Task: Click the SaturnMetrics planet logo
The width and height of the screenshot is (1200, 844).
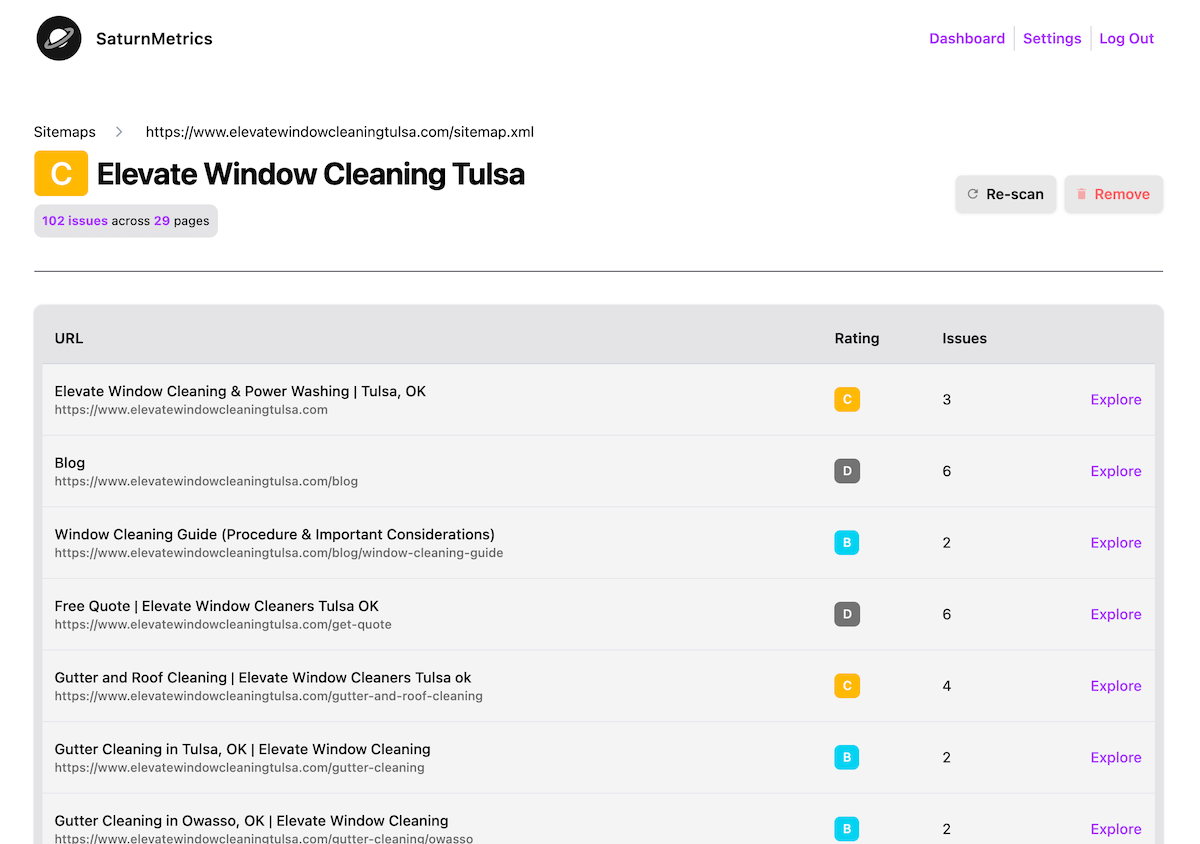Action: click(59, 39)
